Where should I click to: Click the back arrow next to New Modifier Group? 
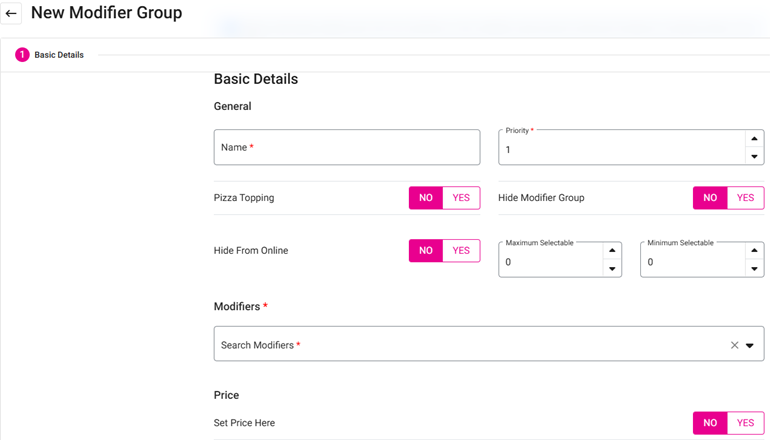(x=12, y=14)
